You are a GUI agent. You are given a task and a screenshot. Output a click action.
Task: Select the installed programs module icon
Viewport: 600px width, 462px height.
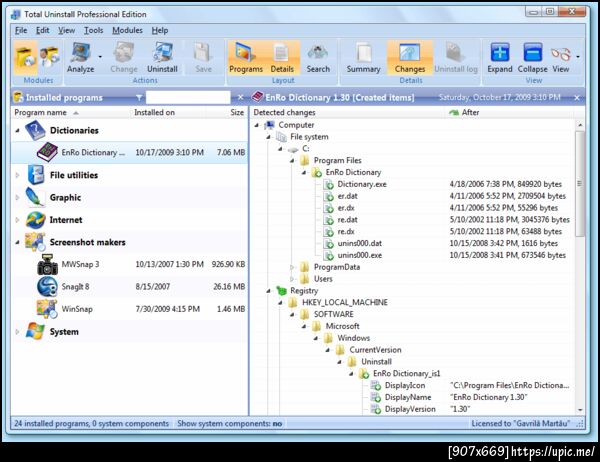click(25, 57)
